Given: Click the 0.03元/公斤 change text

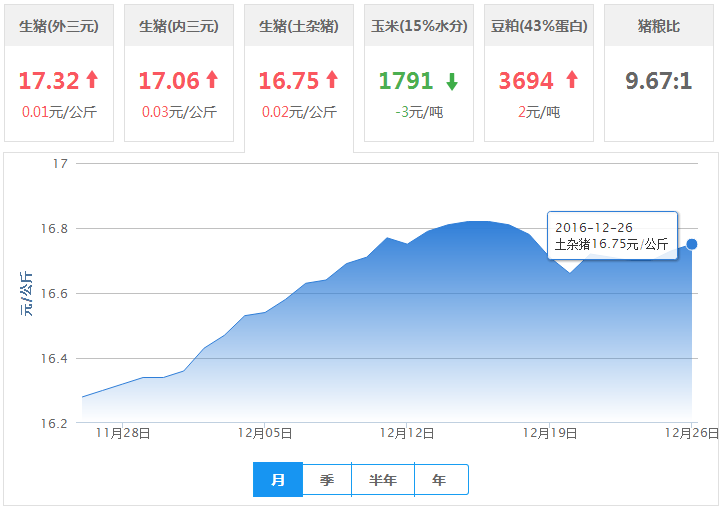Looking at the screenshot, I should [x=179, y=112].
